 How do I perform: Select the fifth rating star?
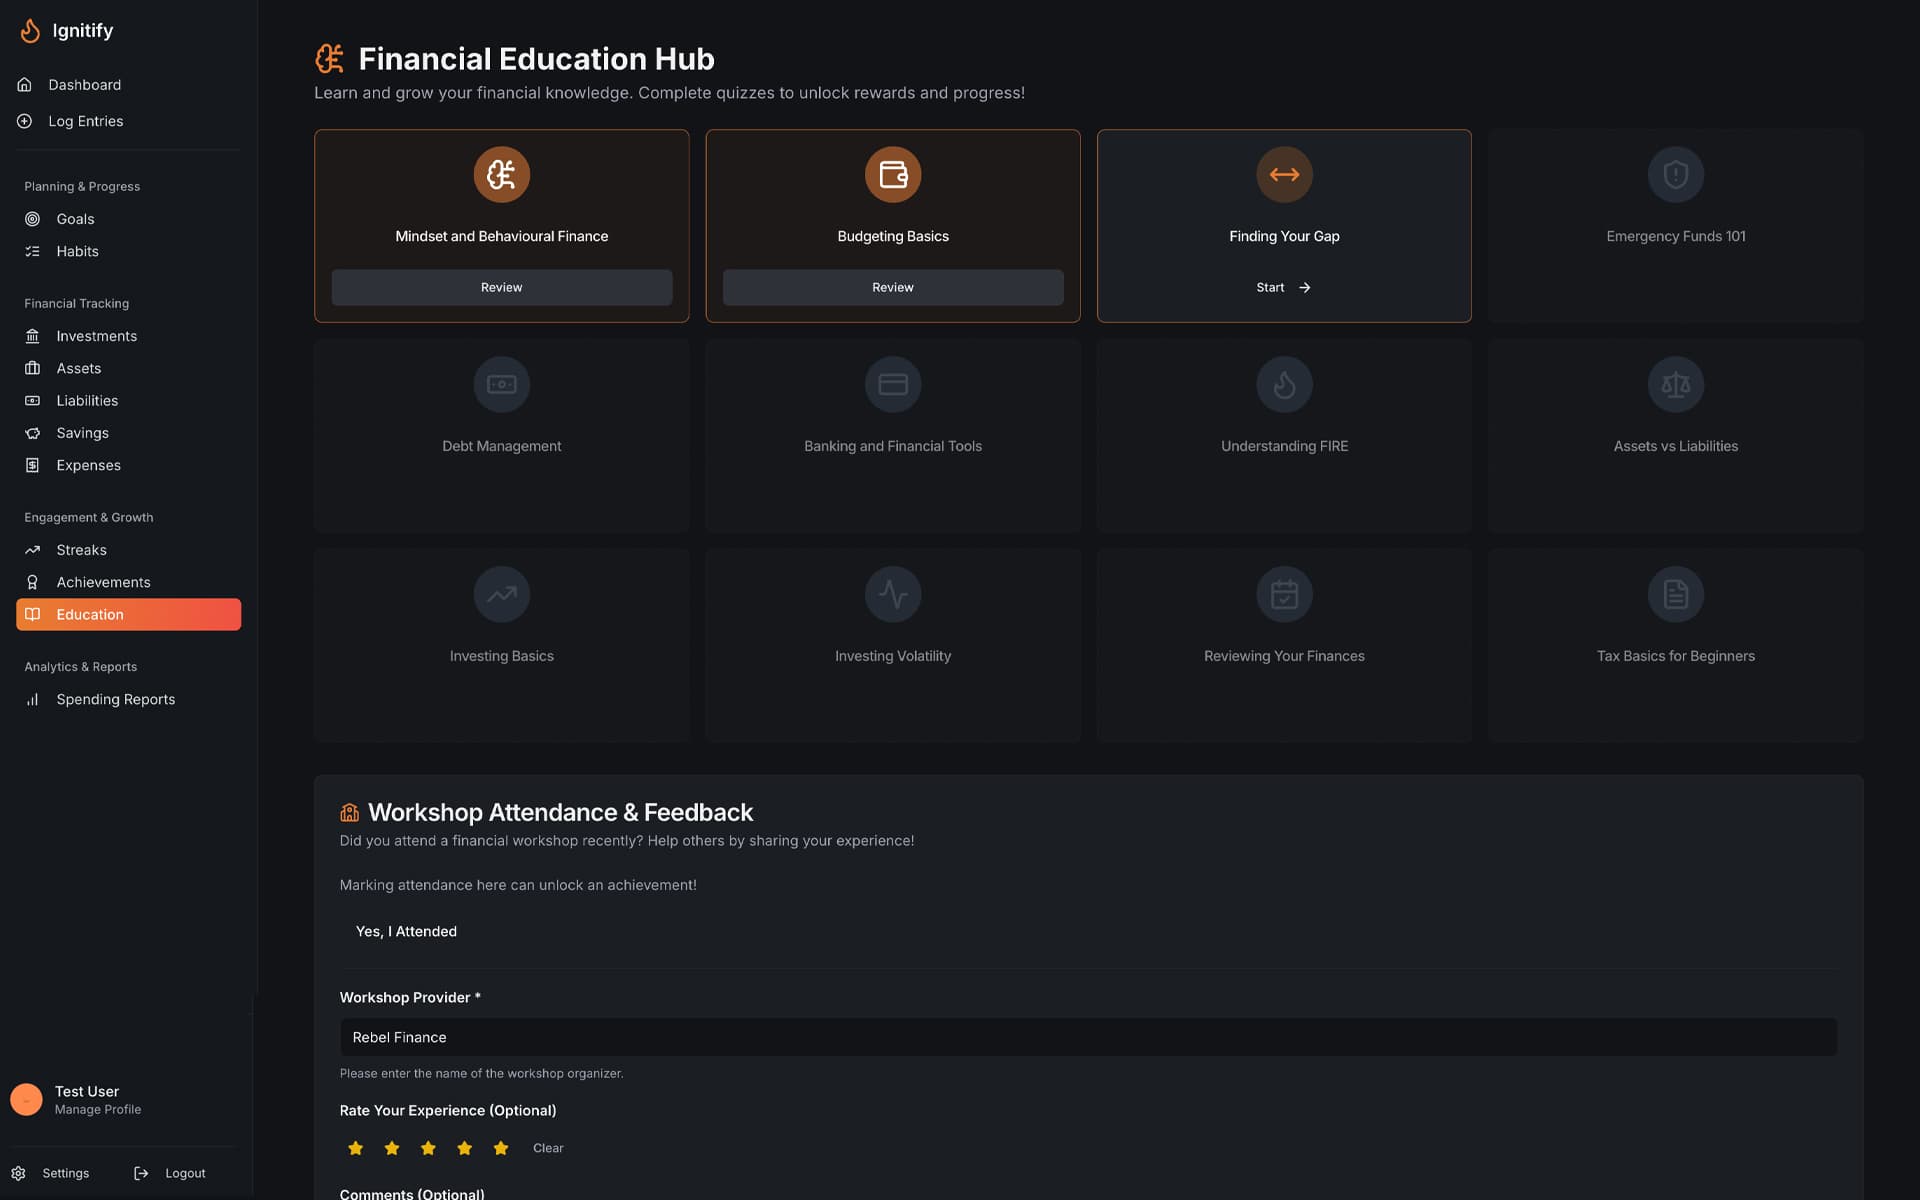point(501,1148)
